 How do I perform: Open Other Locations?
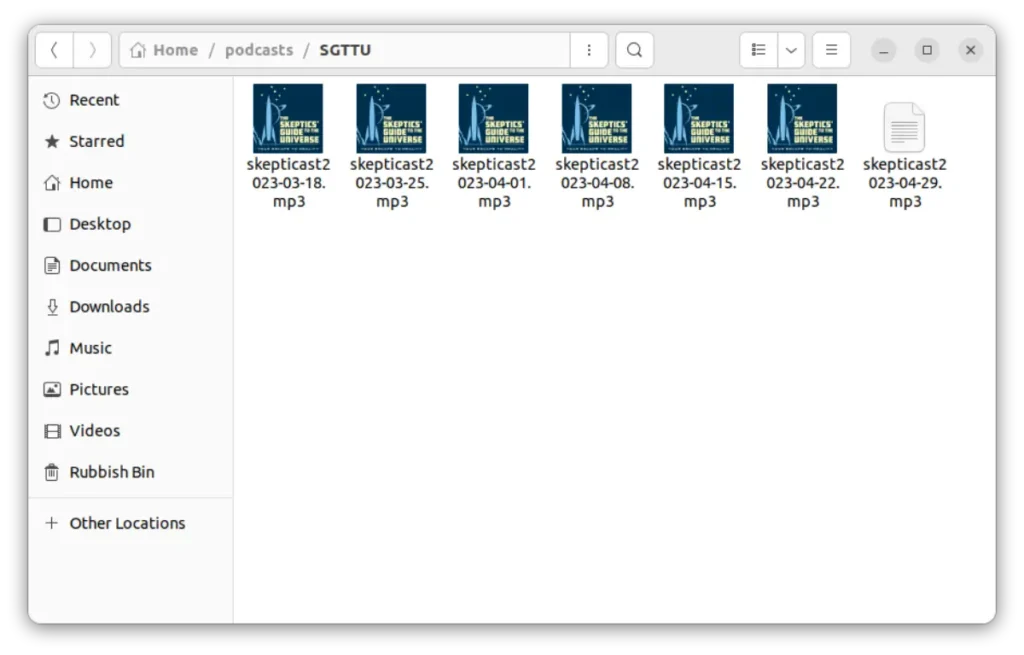[127, 523]
